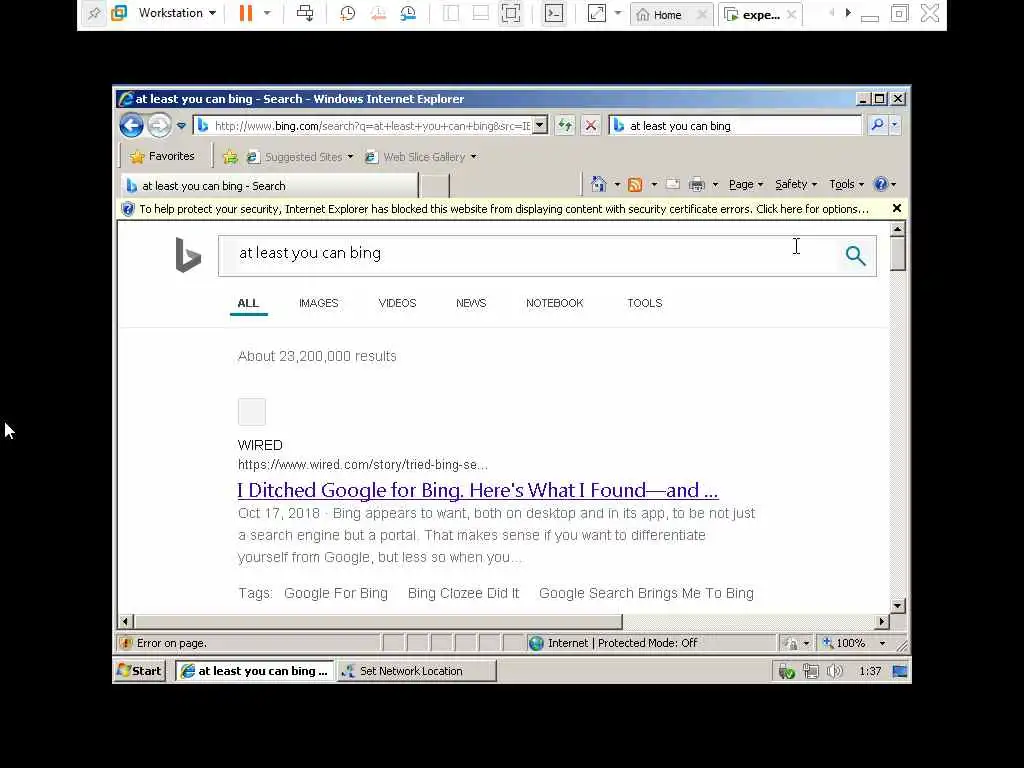Click the New Tab blank button

coord(434,186)
